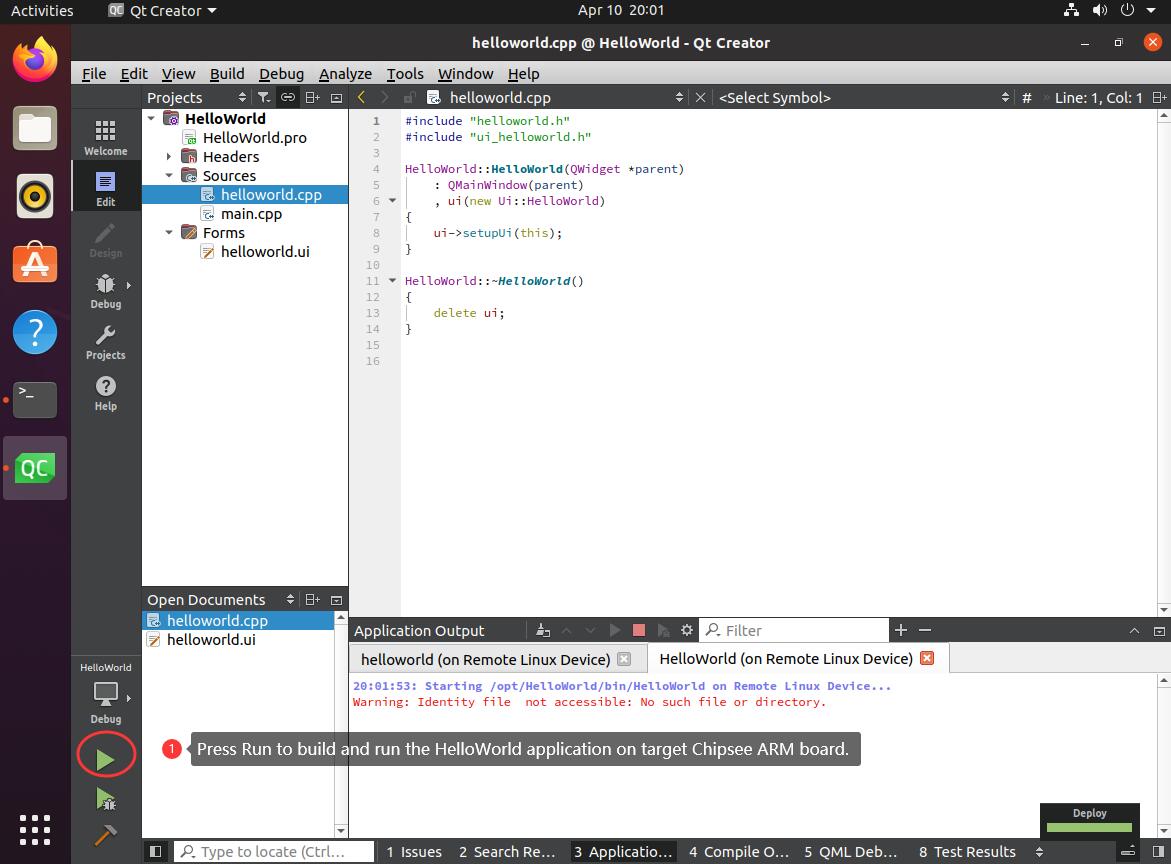Start debugging with the Run-with-bug button

tap(105, 800)
